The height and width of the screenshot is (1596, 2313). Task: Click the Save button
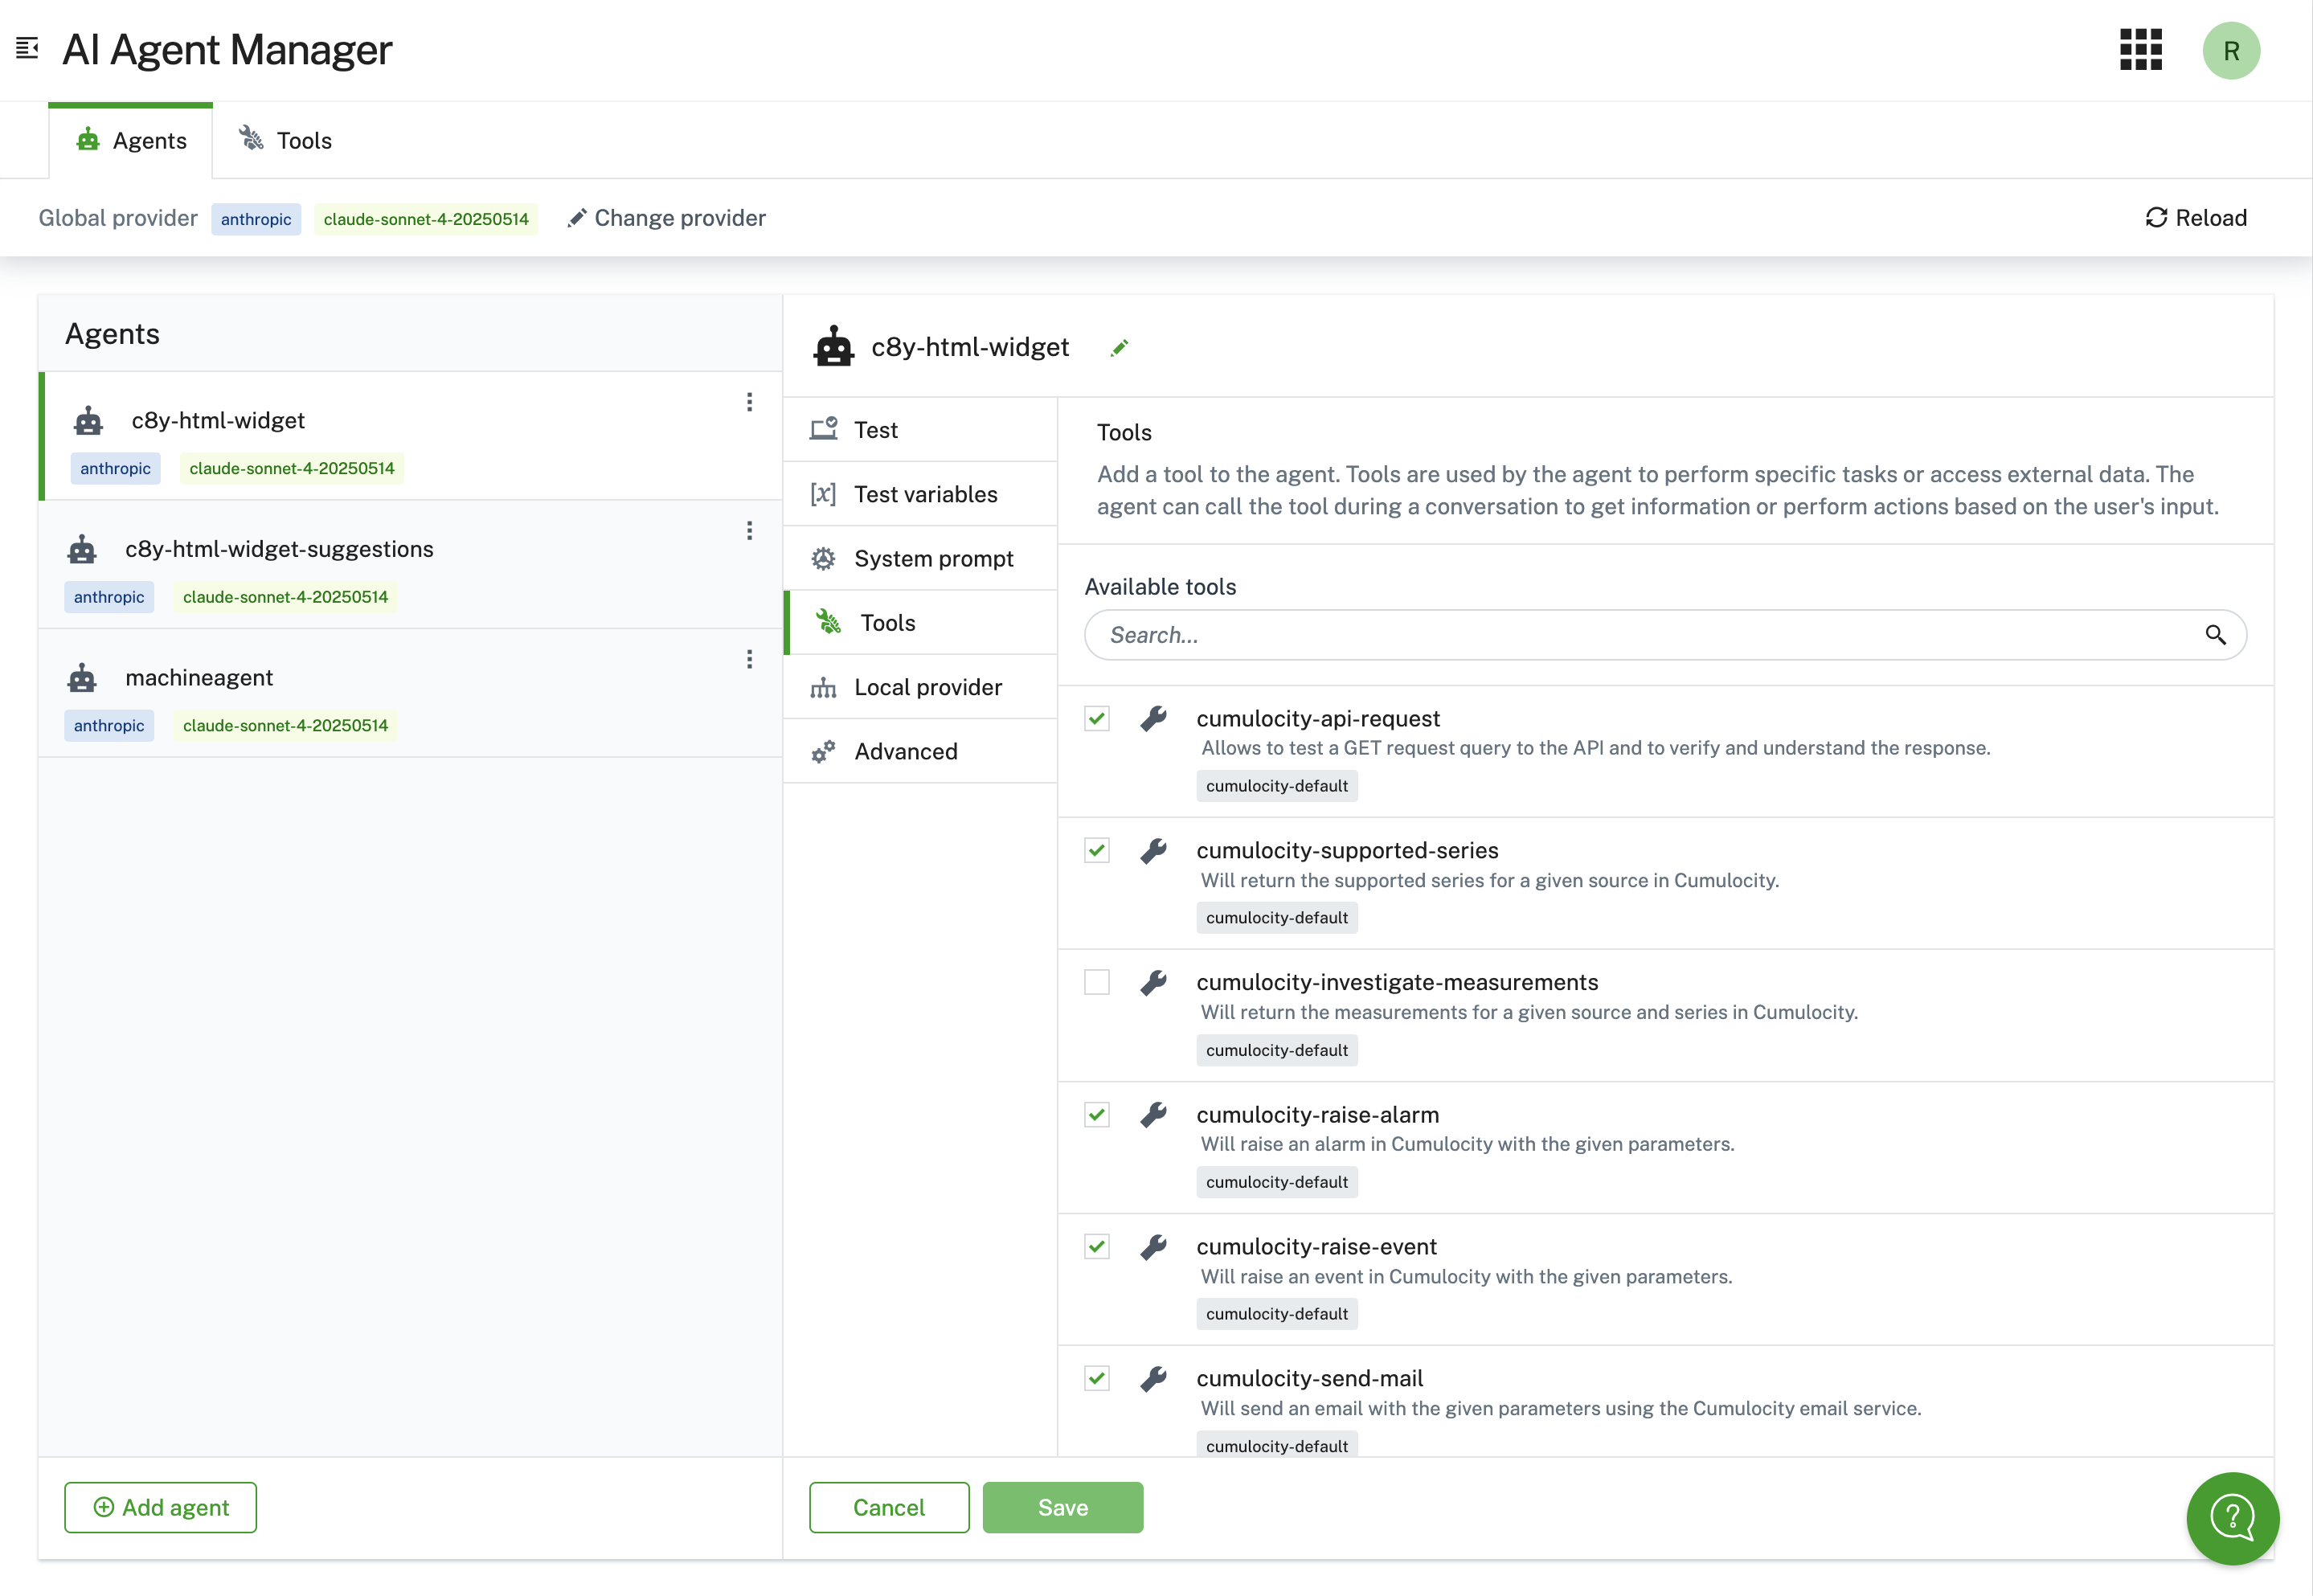(1062, 1507)
